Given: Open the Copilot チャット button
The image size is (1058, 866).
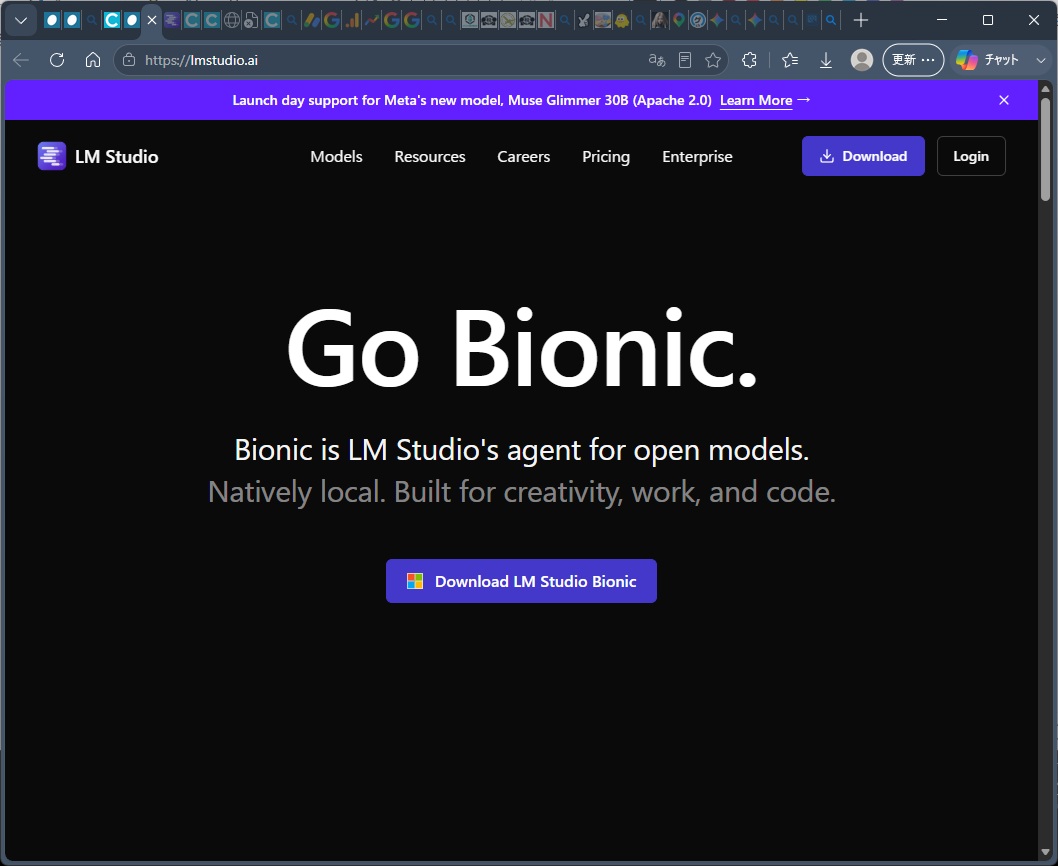Looking at the screenshot, I should coord(988,60).
